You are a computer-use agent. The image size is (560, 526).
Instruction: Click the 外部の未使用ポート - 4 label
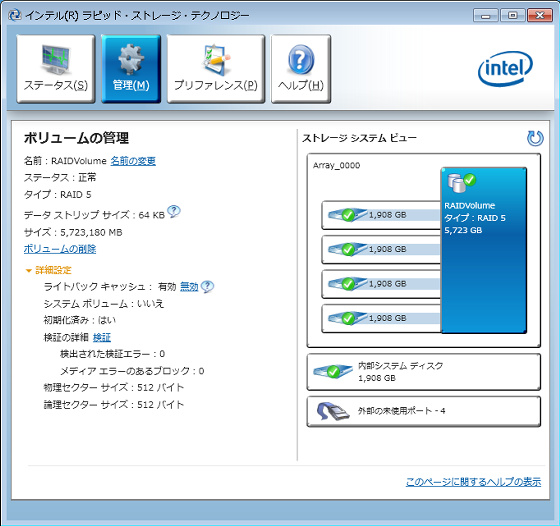point(401,411)
